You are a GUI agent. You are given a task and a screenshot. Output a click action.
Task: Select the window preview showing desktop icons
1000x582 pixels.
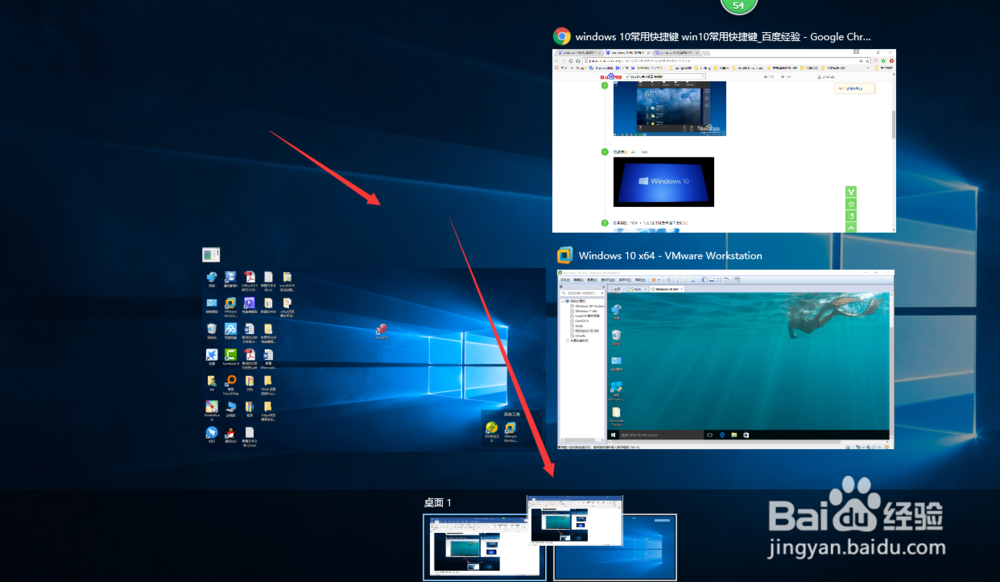coord(373,360)
